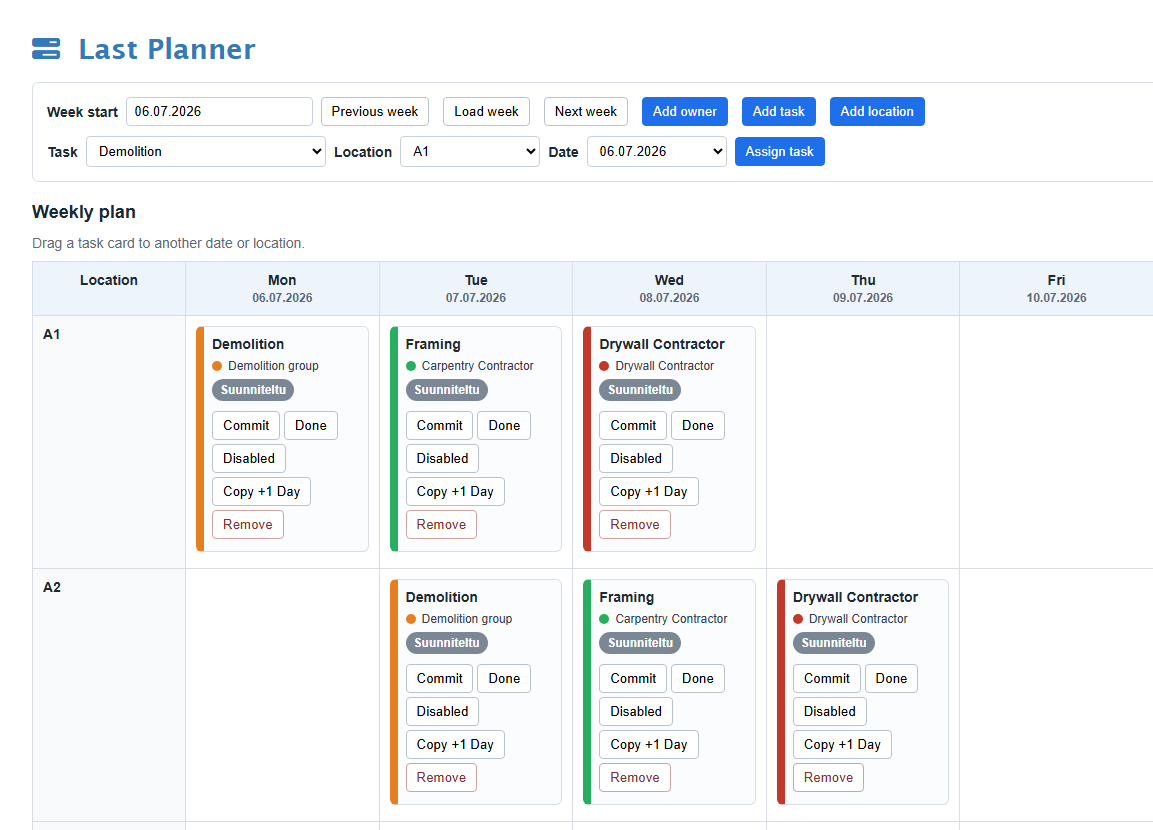
Task: Set A2 Framing task to Disabled
Action: (636, 712)
